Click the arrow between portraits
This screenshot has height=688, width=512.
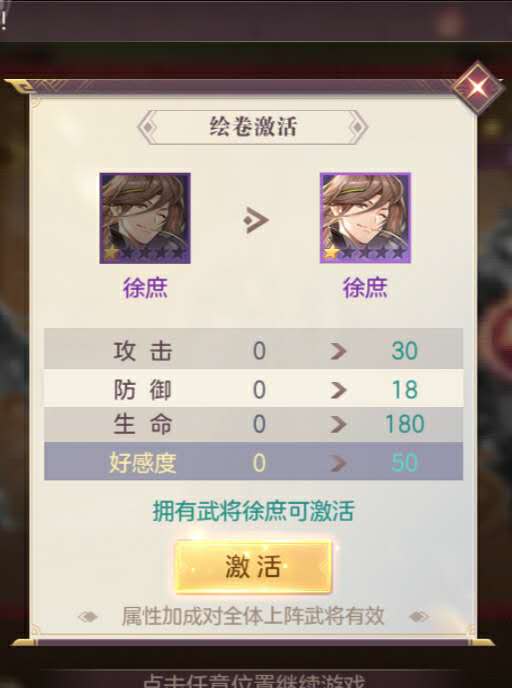pos(255,220)
